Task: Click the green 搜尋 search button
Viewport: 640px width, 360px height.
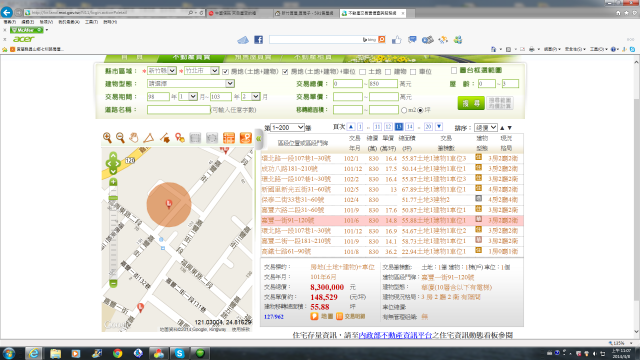Action: click(471, 103)
